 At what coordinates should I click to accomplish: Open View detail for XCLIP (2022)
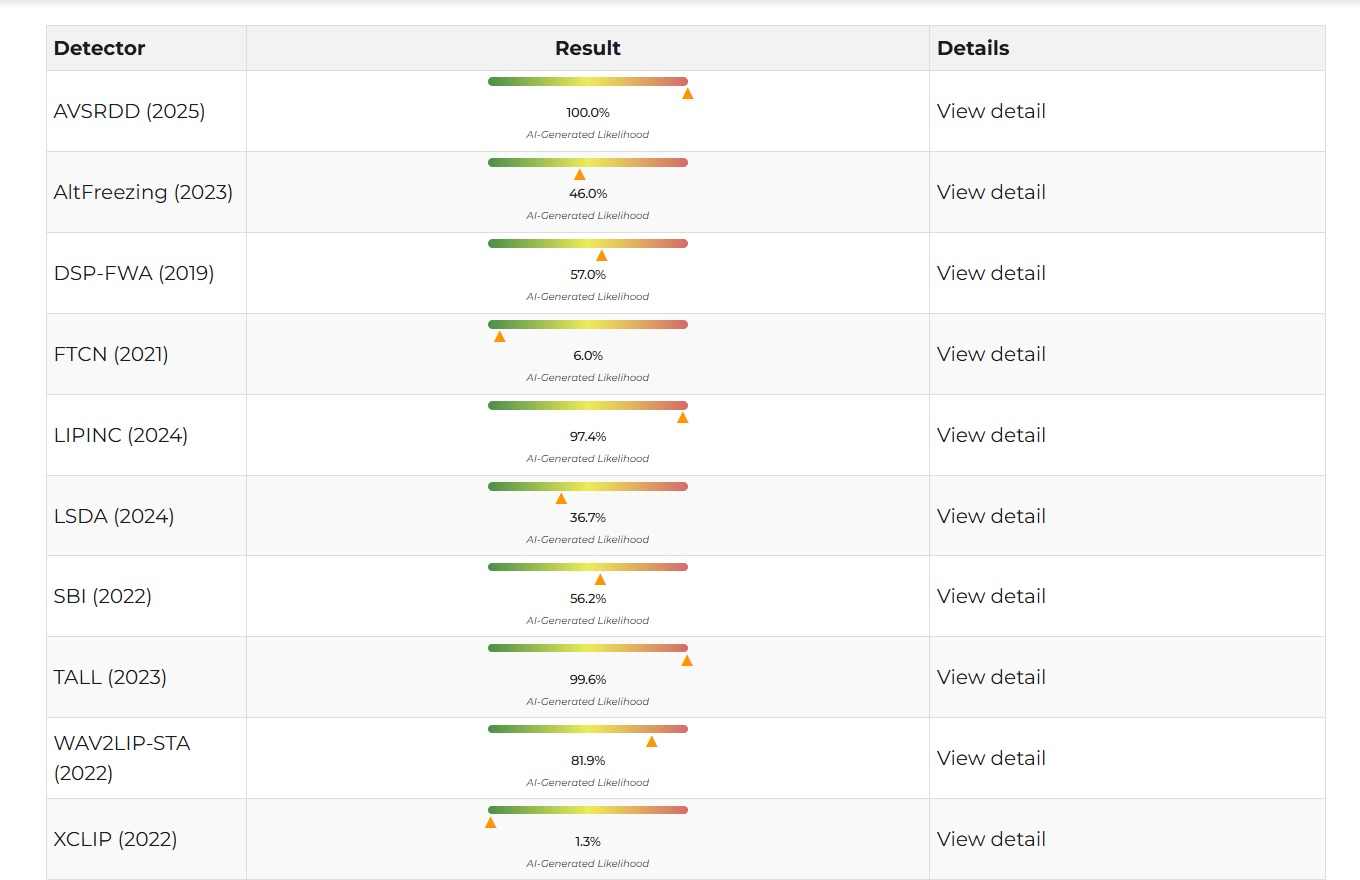pyautogui.click(x=991, y=839)
